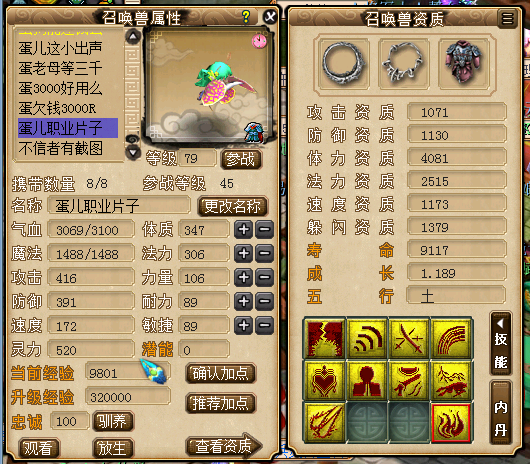Click the 确认加点 button
530x464 pixels.
(221, 373)
